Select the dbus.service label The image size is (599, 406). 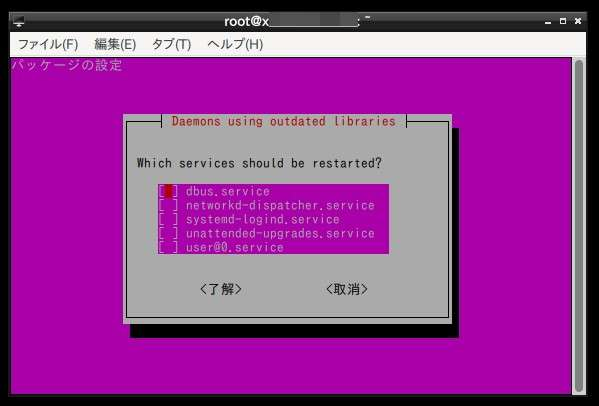[x=228, y=191]
